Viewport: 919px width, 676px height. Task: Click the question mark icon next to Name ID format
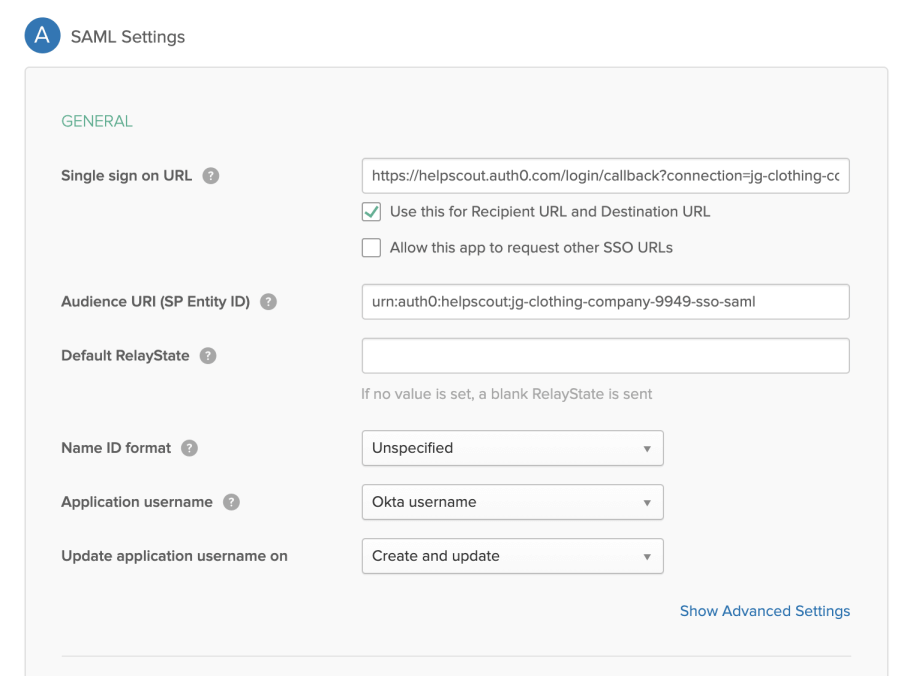click(x=189, y=448)
